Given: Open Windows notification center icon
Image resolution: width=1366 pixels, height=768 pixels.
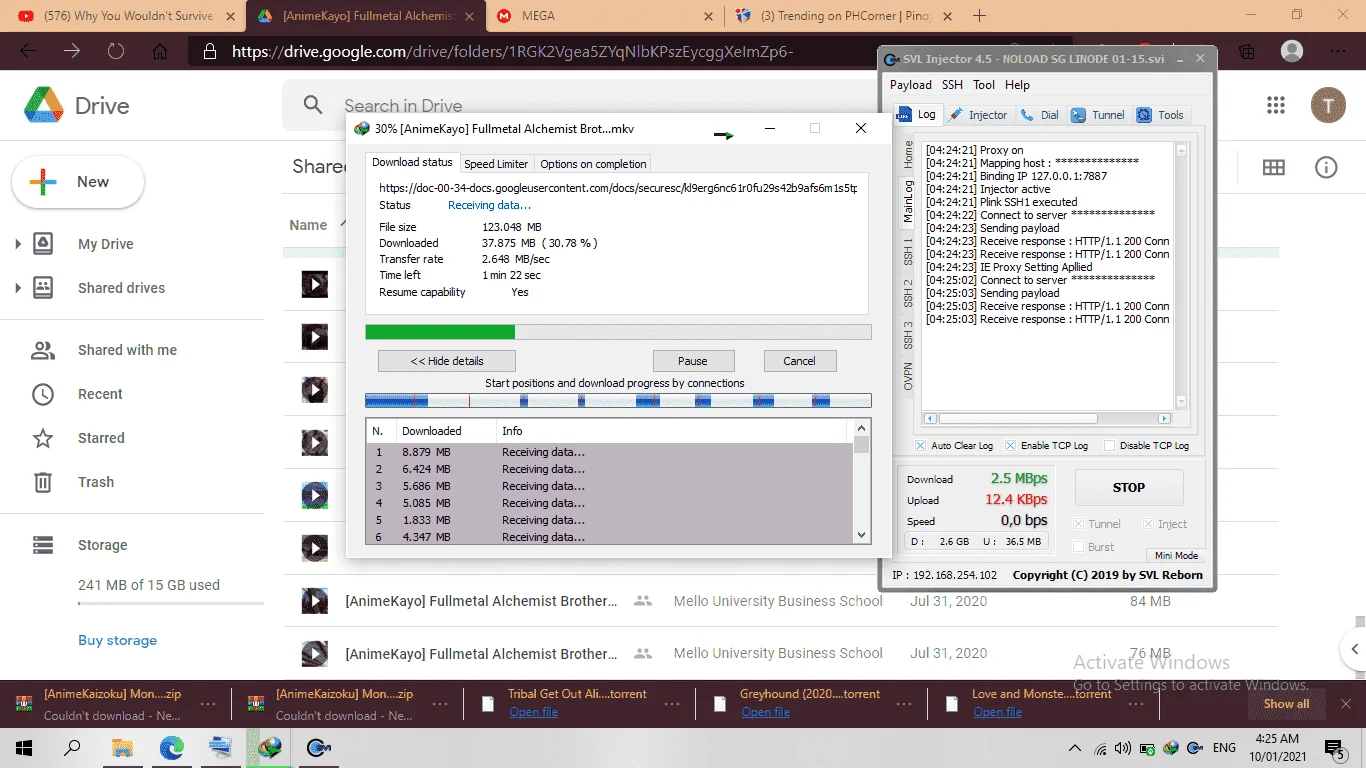Looking at the screenshot, I should pyautogui.click(x=1335, y=747).
